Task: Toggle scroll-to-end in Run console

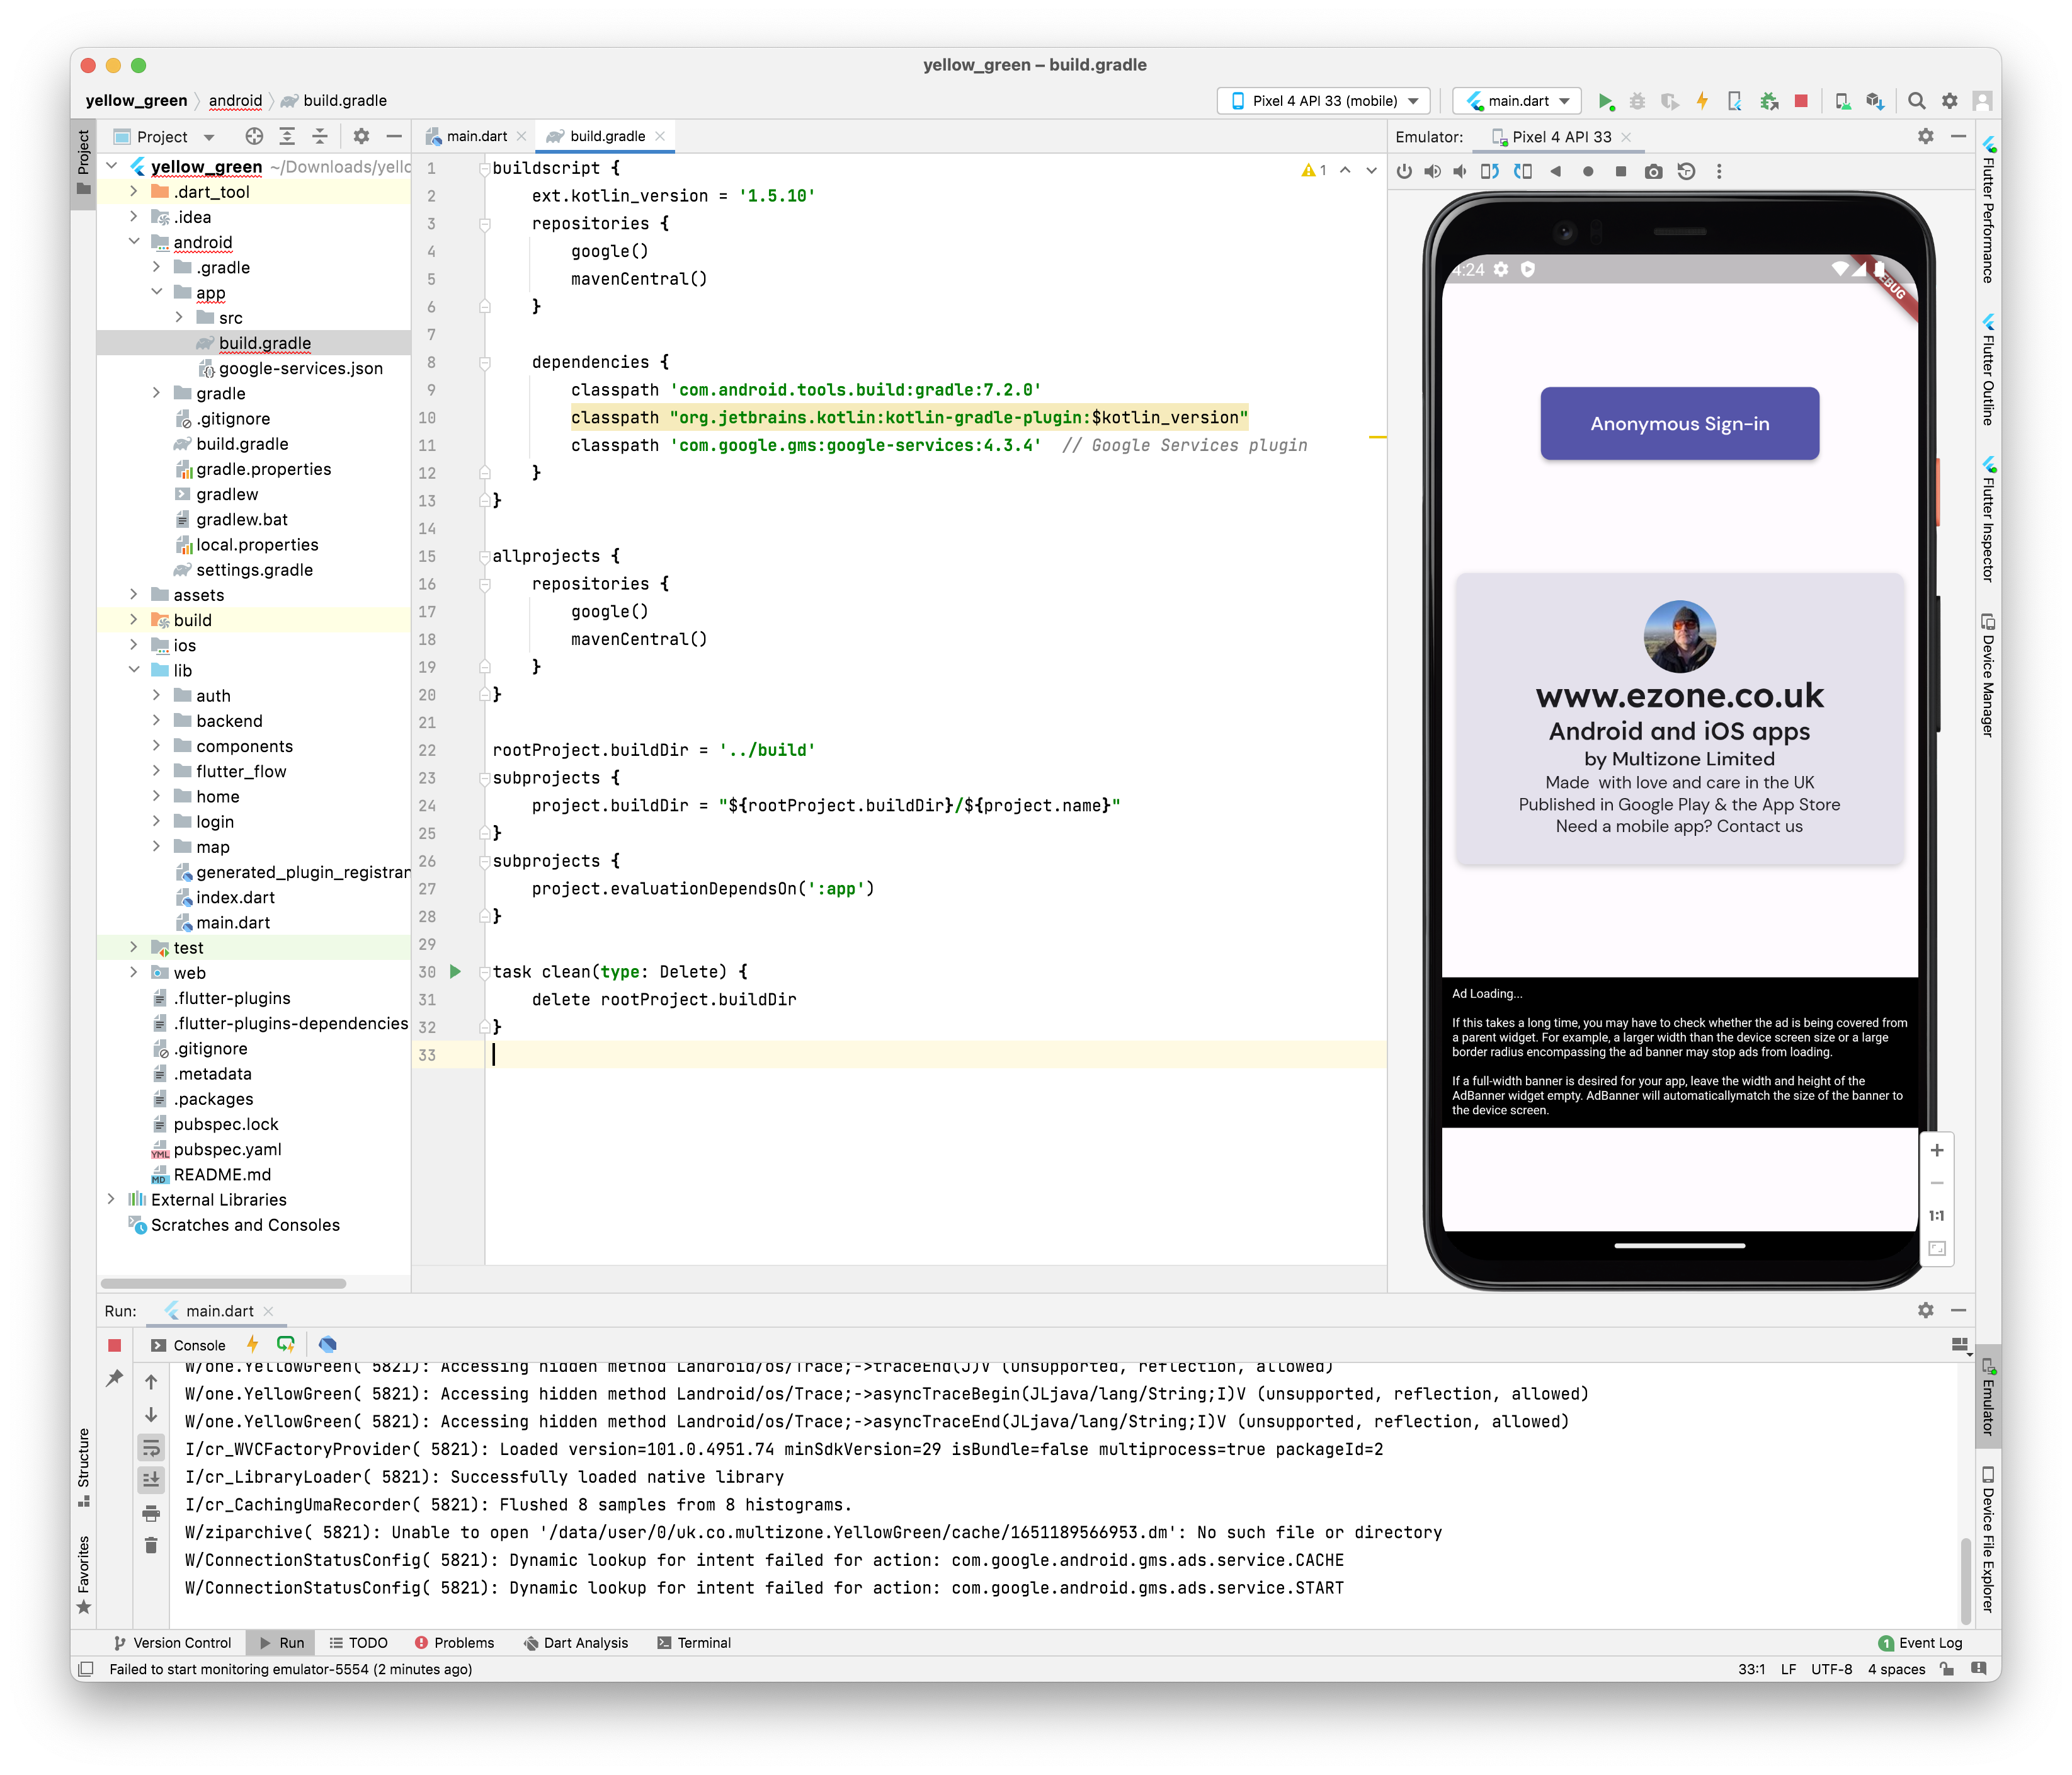Action: click(x=151, y=1479)
